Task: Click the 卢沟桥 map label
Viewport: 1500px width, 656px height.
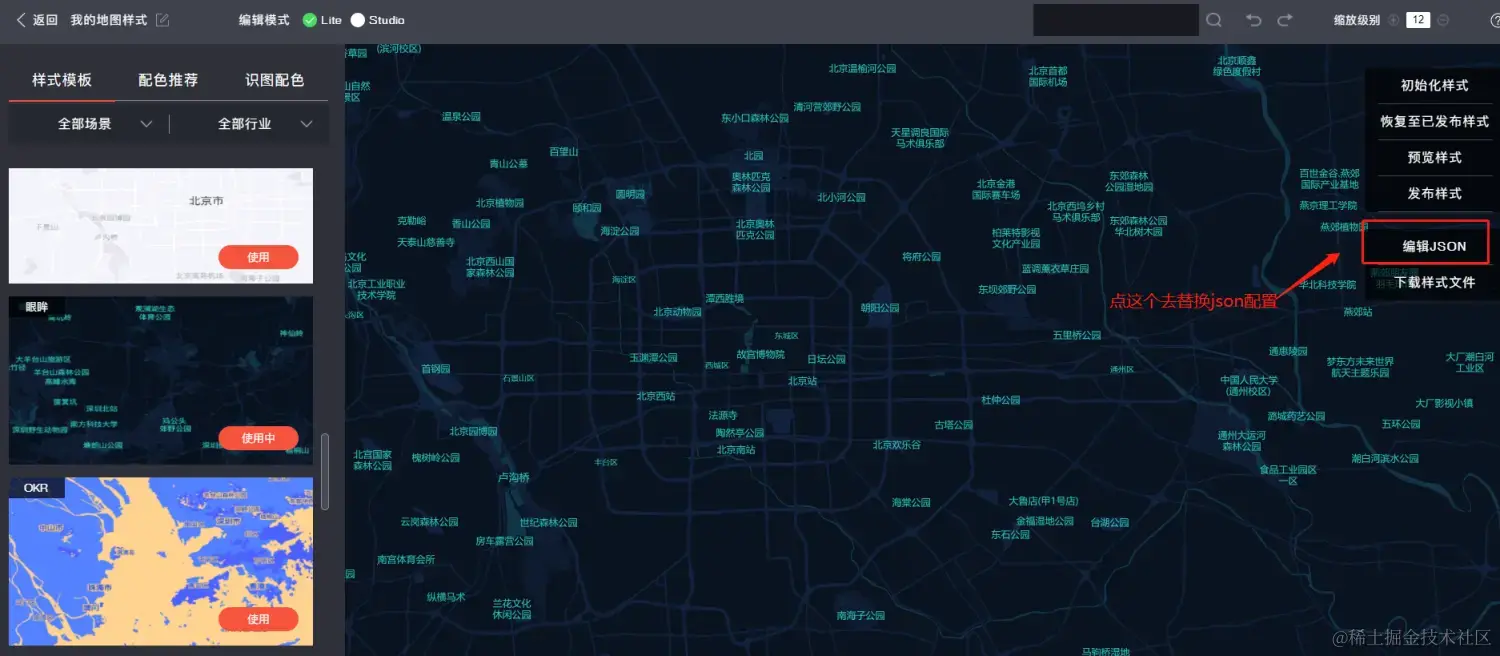Action: coord(513,478)
